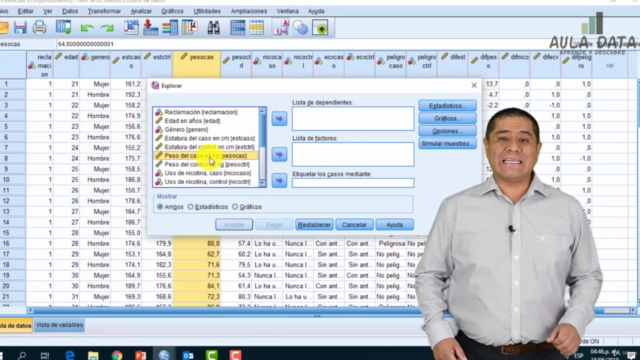Click the Go to case icon

coord(131,28)
